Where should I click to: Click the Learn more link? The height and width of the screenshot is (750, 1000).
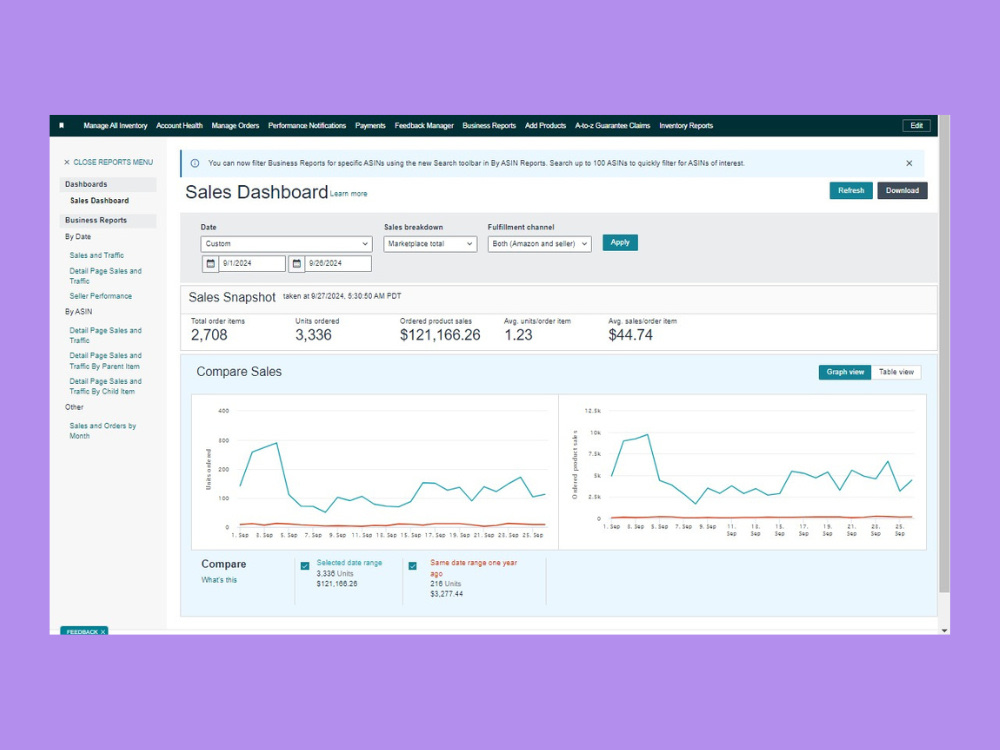tap(348, 194)
